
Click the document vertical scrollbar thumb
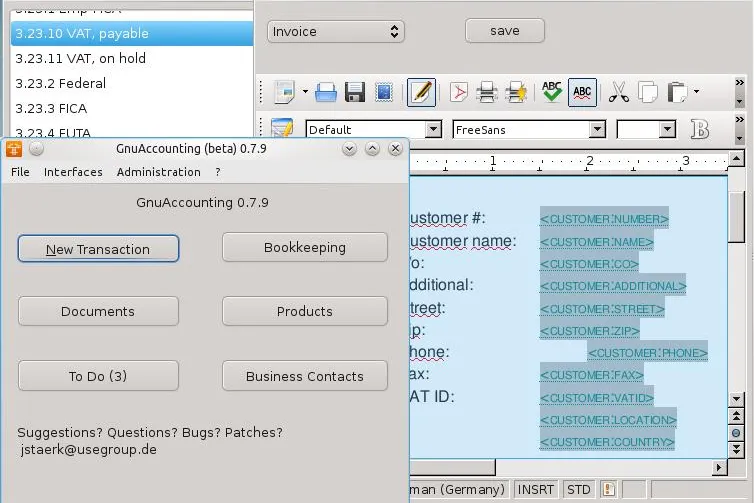[736, 217]
